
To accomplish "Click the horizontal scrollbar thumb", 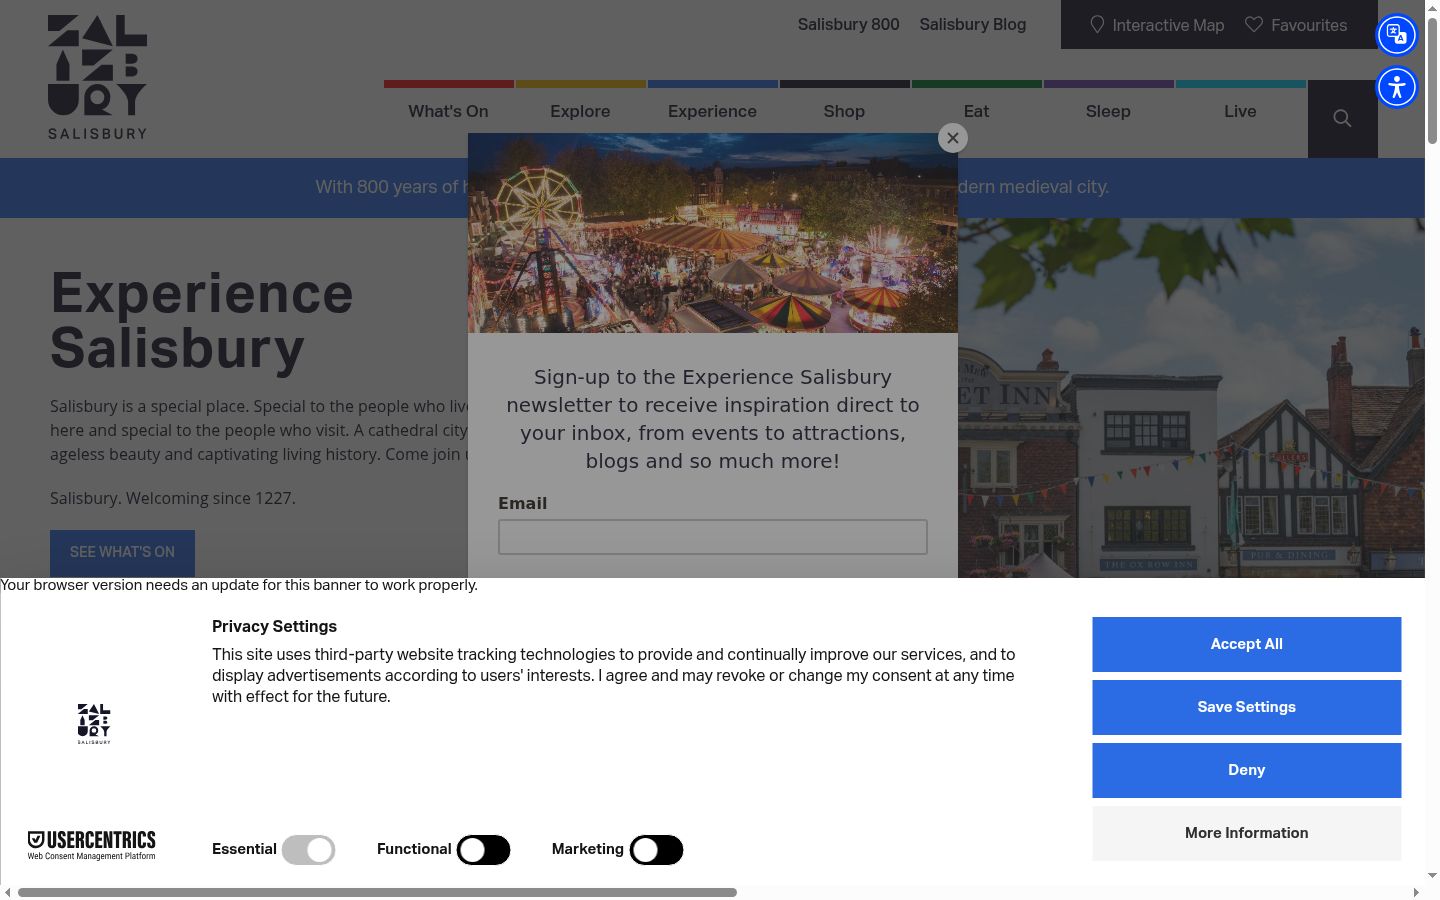I will (x=377, y=892).
